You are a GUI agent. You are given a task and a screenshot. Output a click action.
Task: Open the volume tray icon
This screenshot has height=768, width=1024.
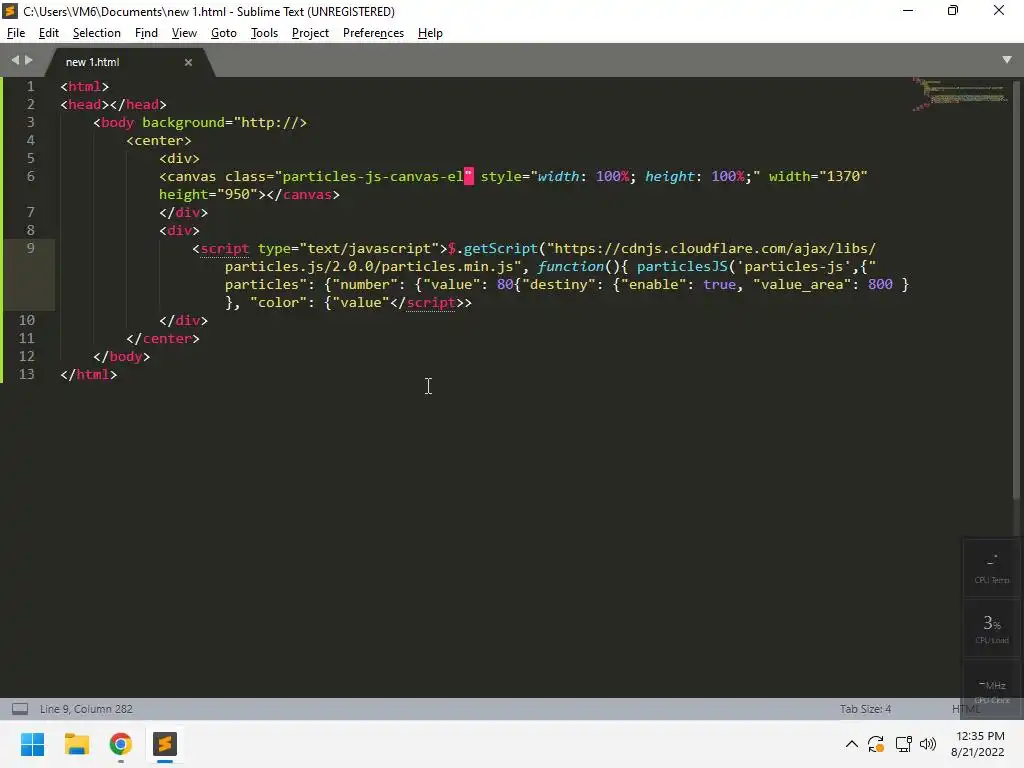(928, 744)
